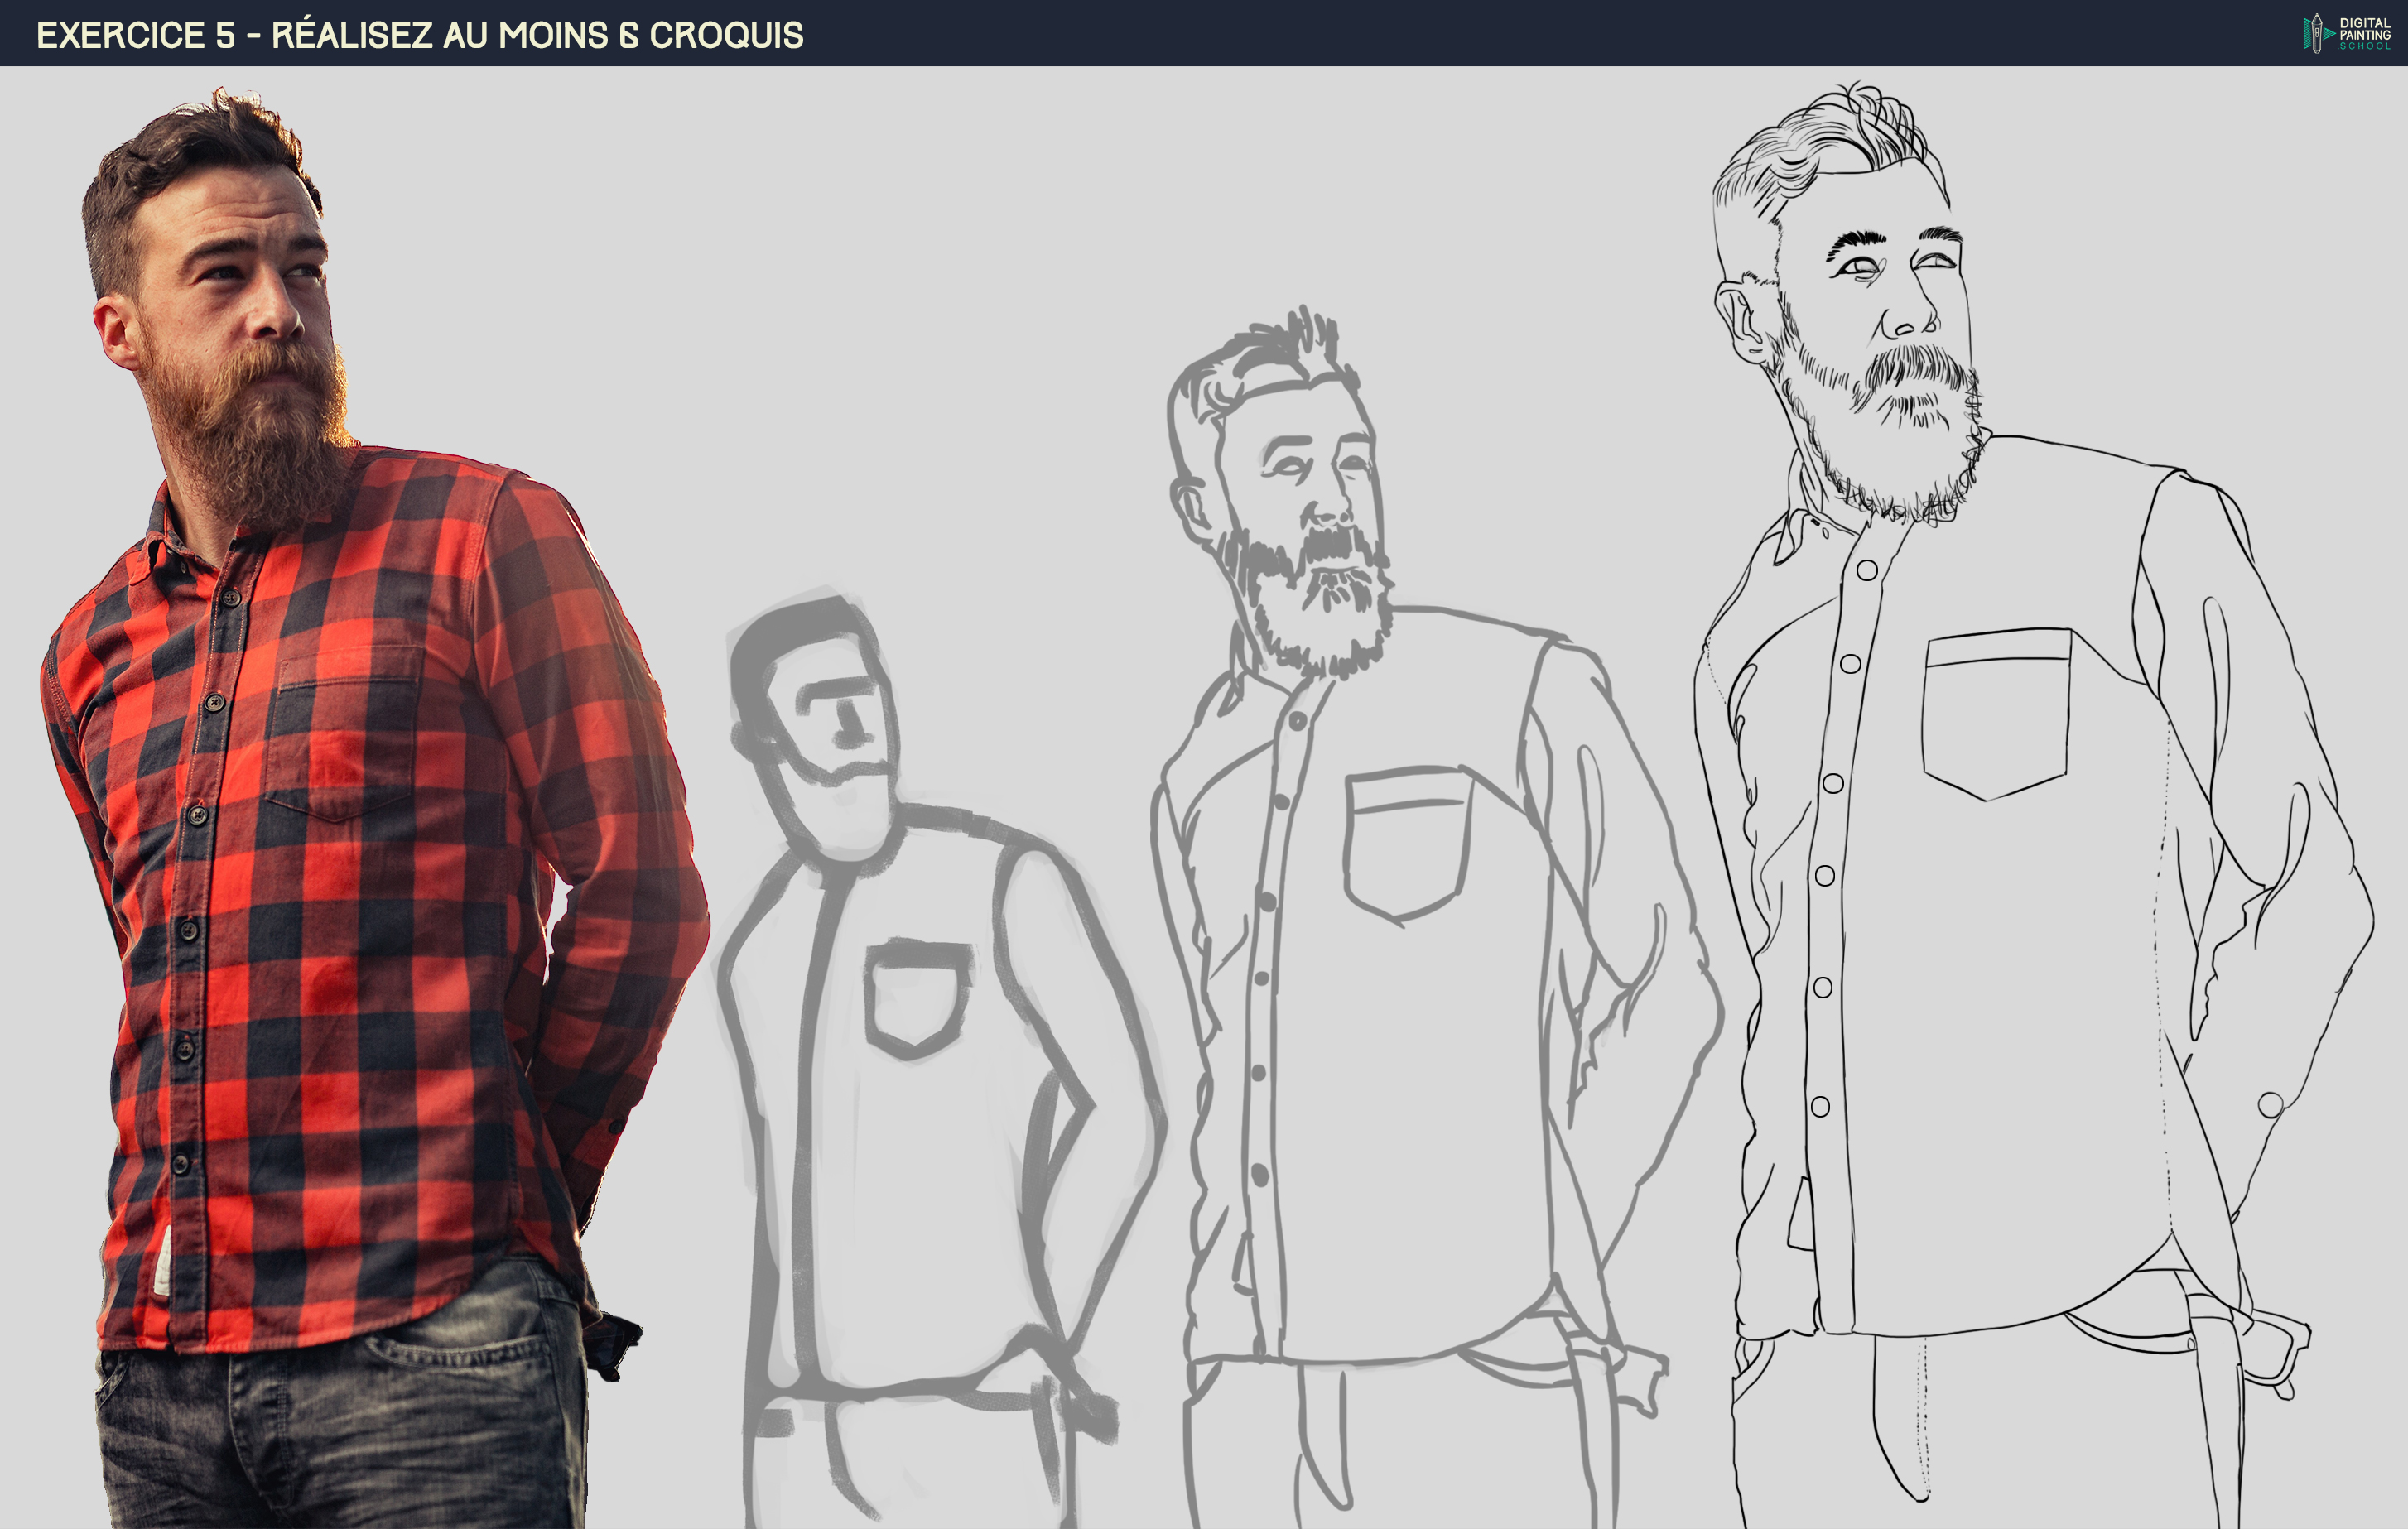Click the word 'CROQUIS' in the header
The height and width of the screenshot is (1529, 2408).
click(x=726, y=35)
